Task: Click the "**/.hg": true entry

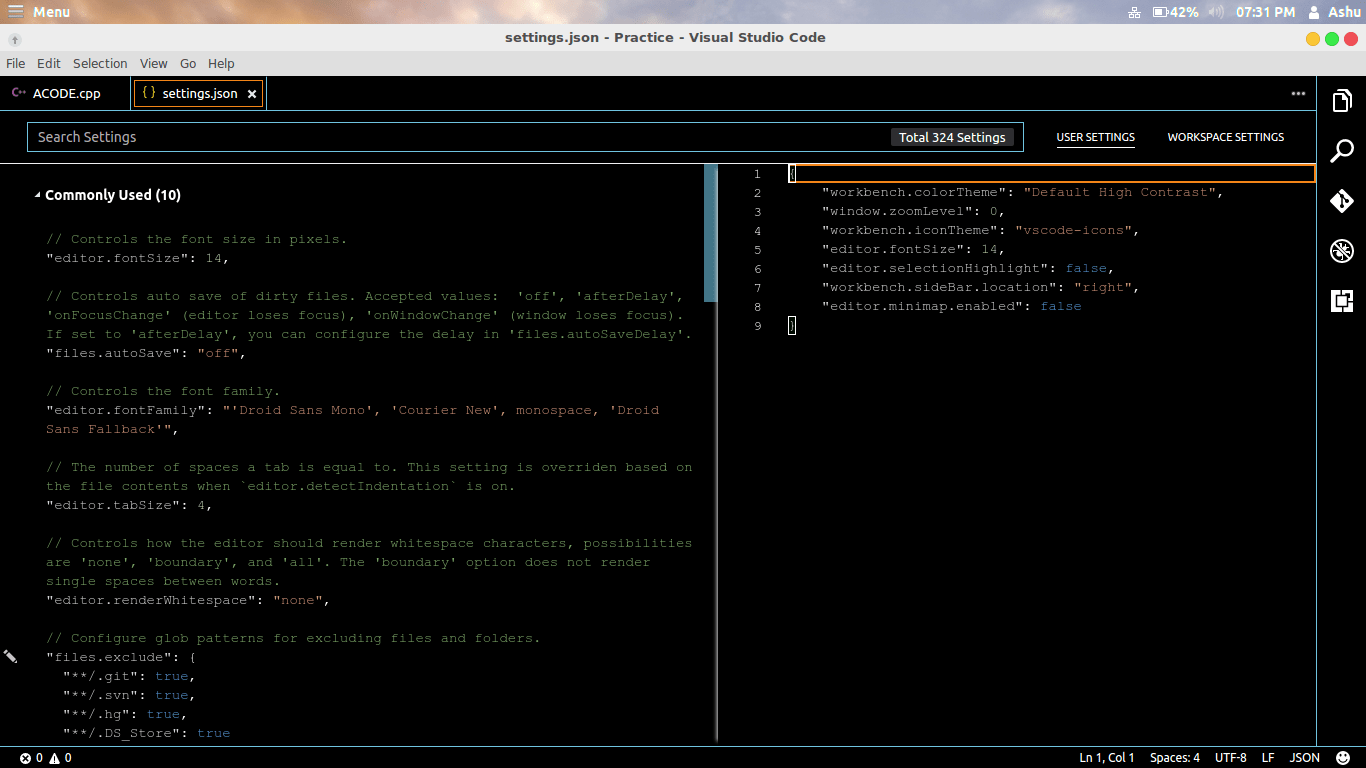Action: point(125,714)
